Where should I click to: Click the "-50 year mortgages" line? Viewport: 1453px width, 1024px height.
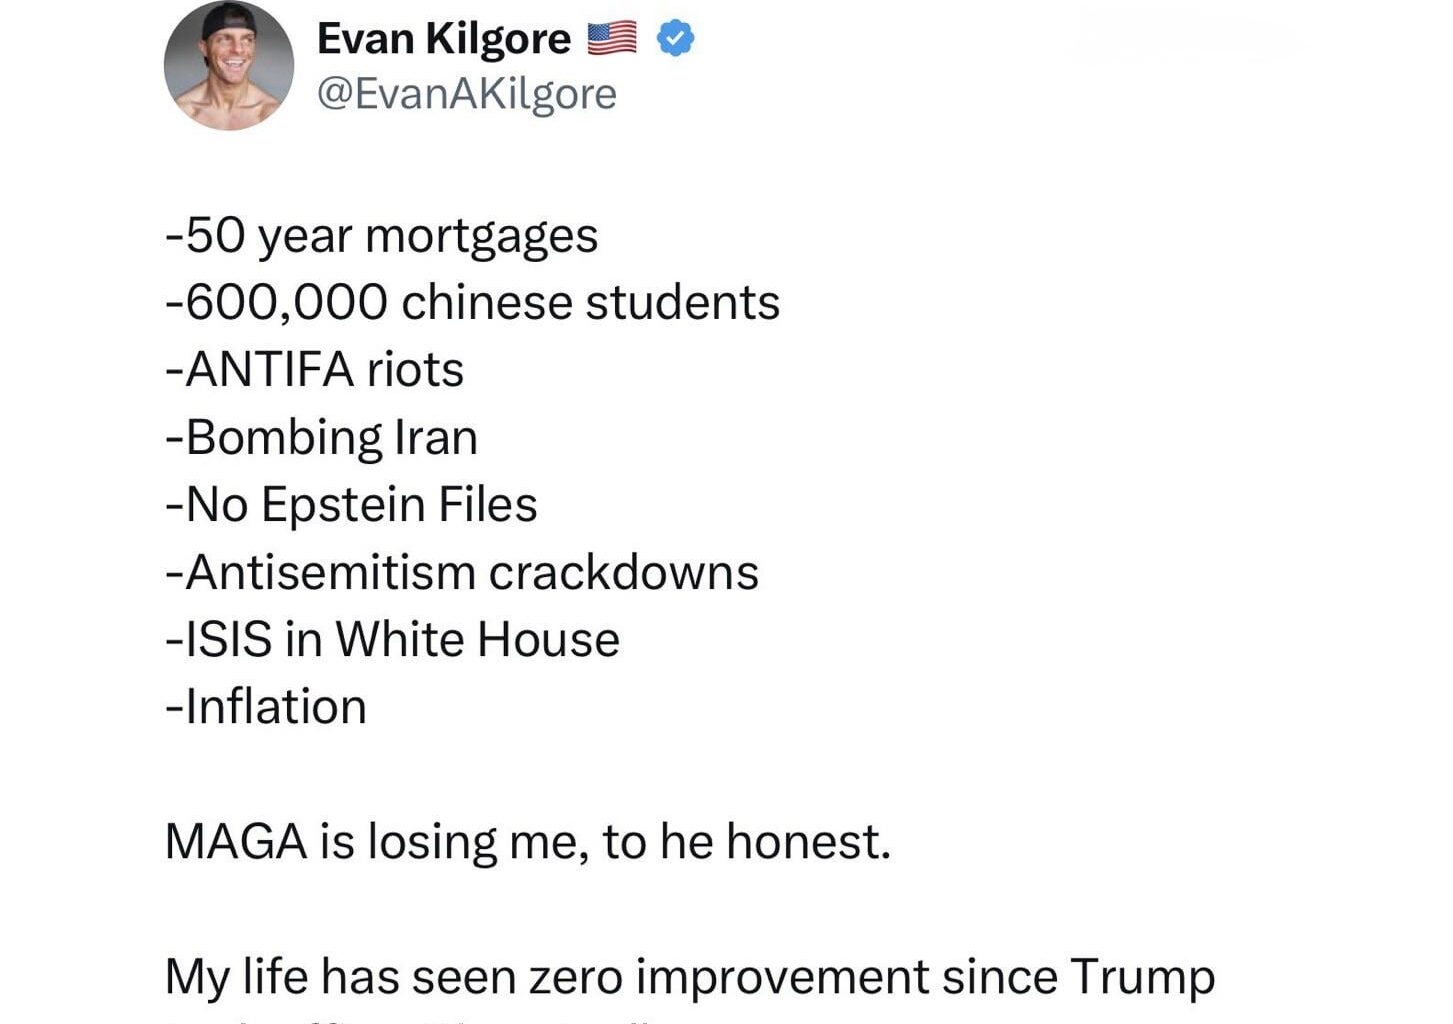point(381,236)
